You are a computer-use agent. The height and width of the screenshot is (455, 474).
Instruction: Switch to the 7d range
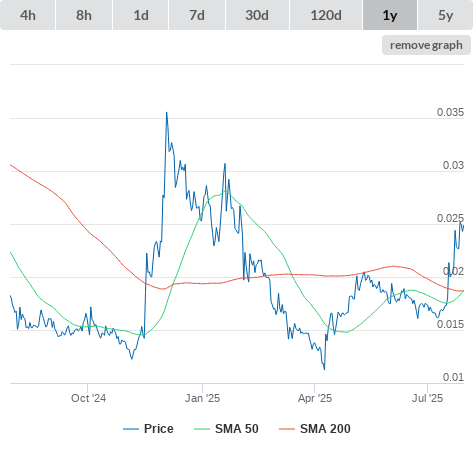pyautogui.click(x=197, y=15)
